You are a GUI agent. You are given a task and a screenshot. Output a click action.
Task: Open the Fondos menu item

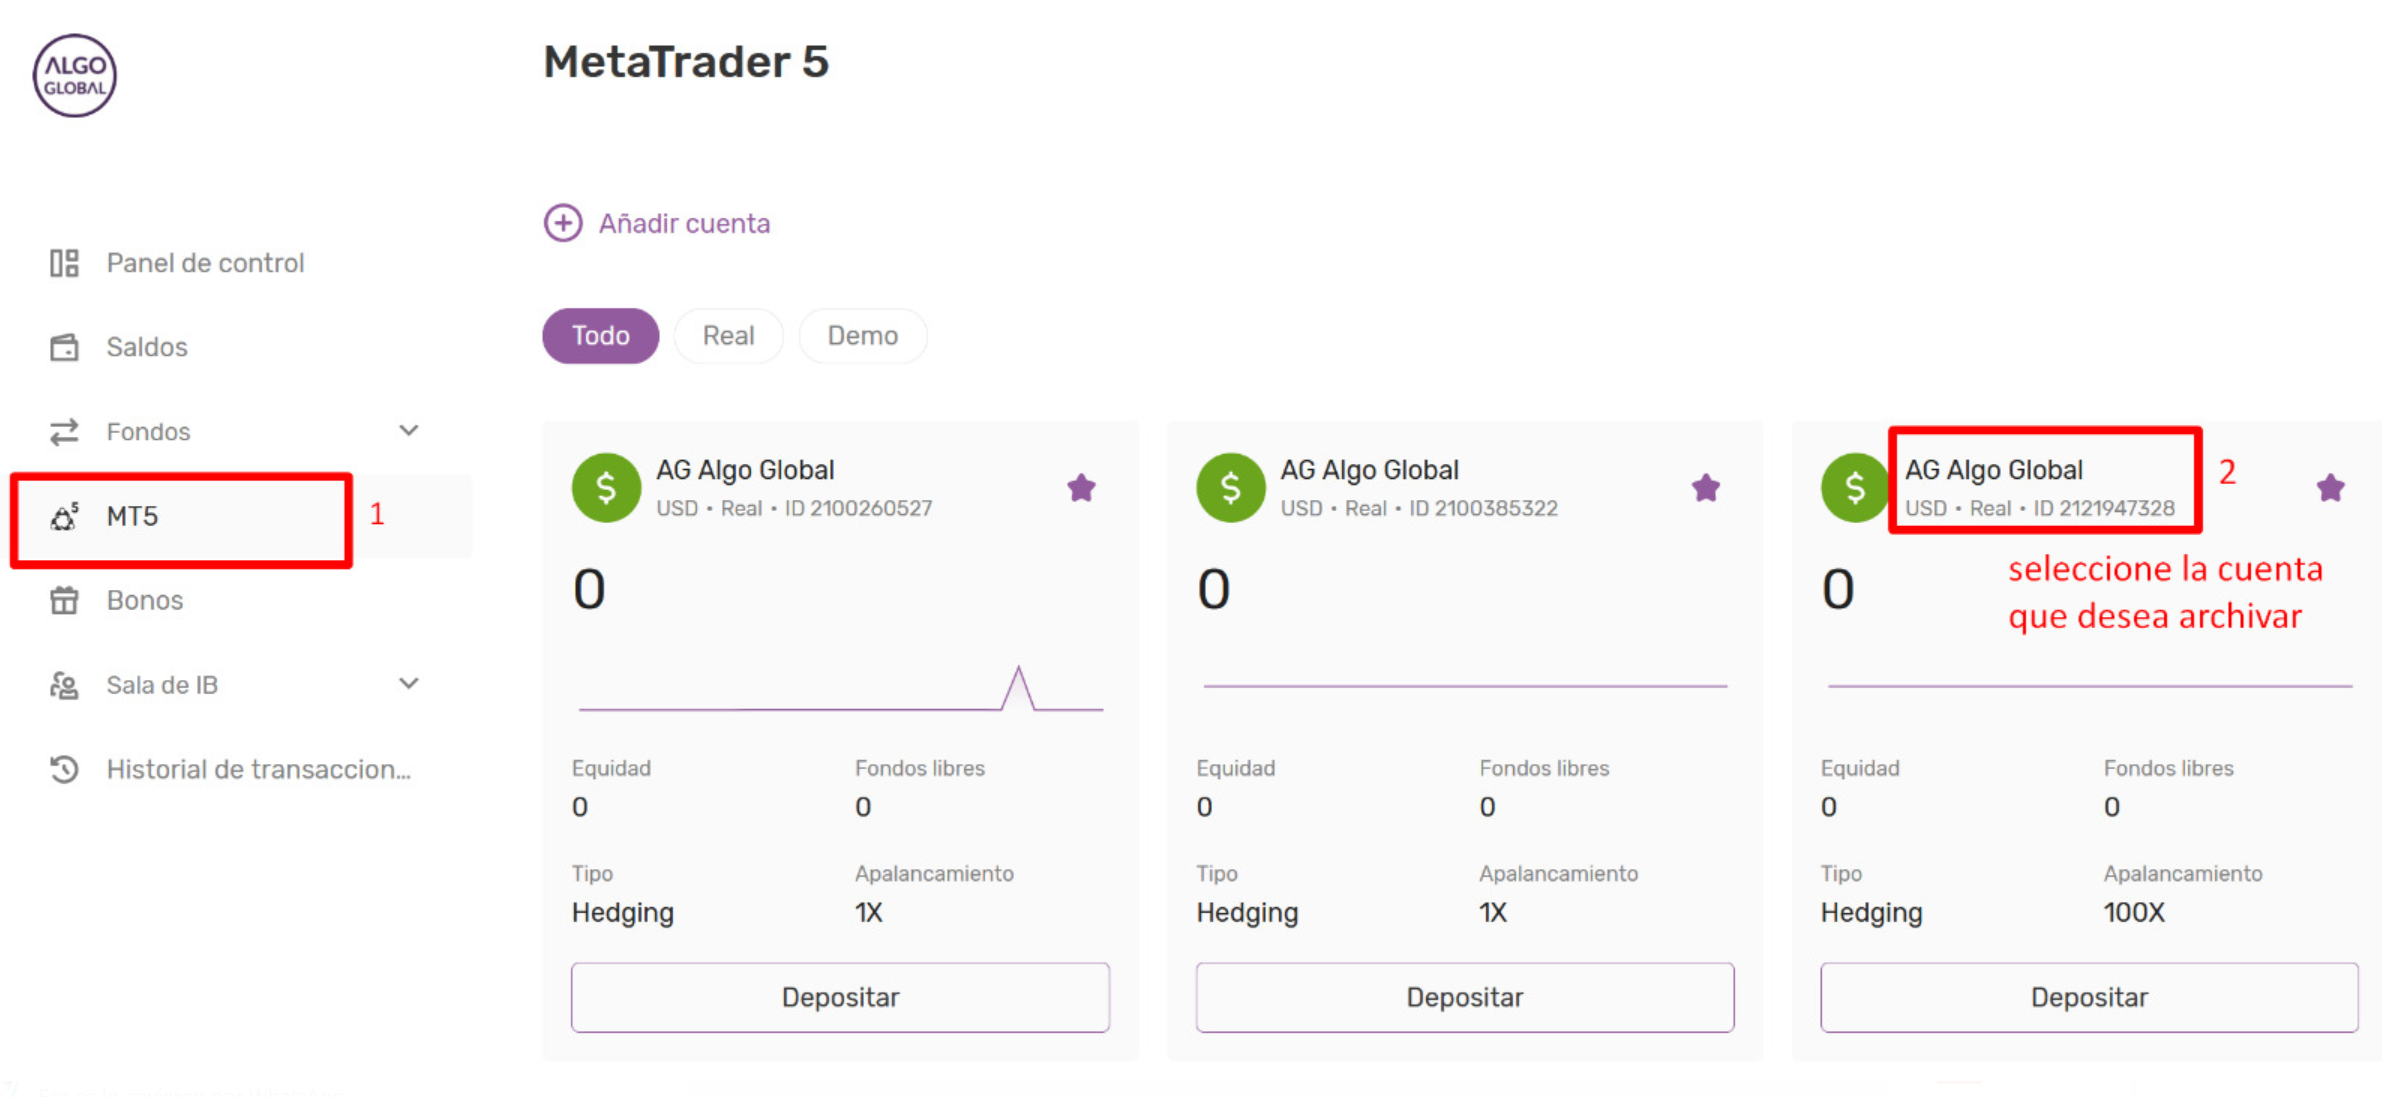click(x=148, y=432)
